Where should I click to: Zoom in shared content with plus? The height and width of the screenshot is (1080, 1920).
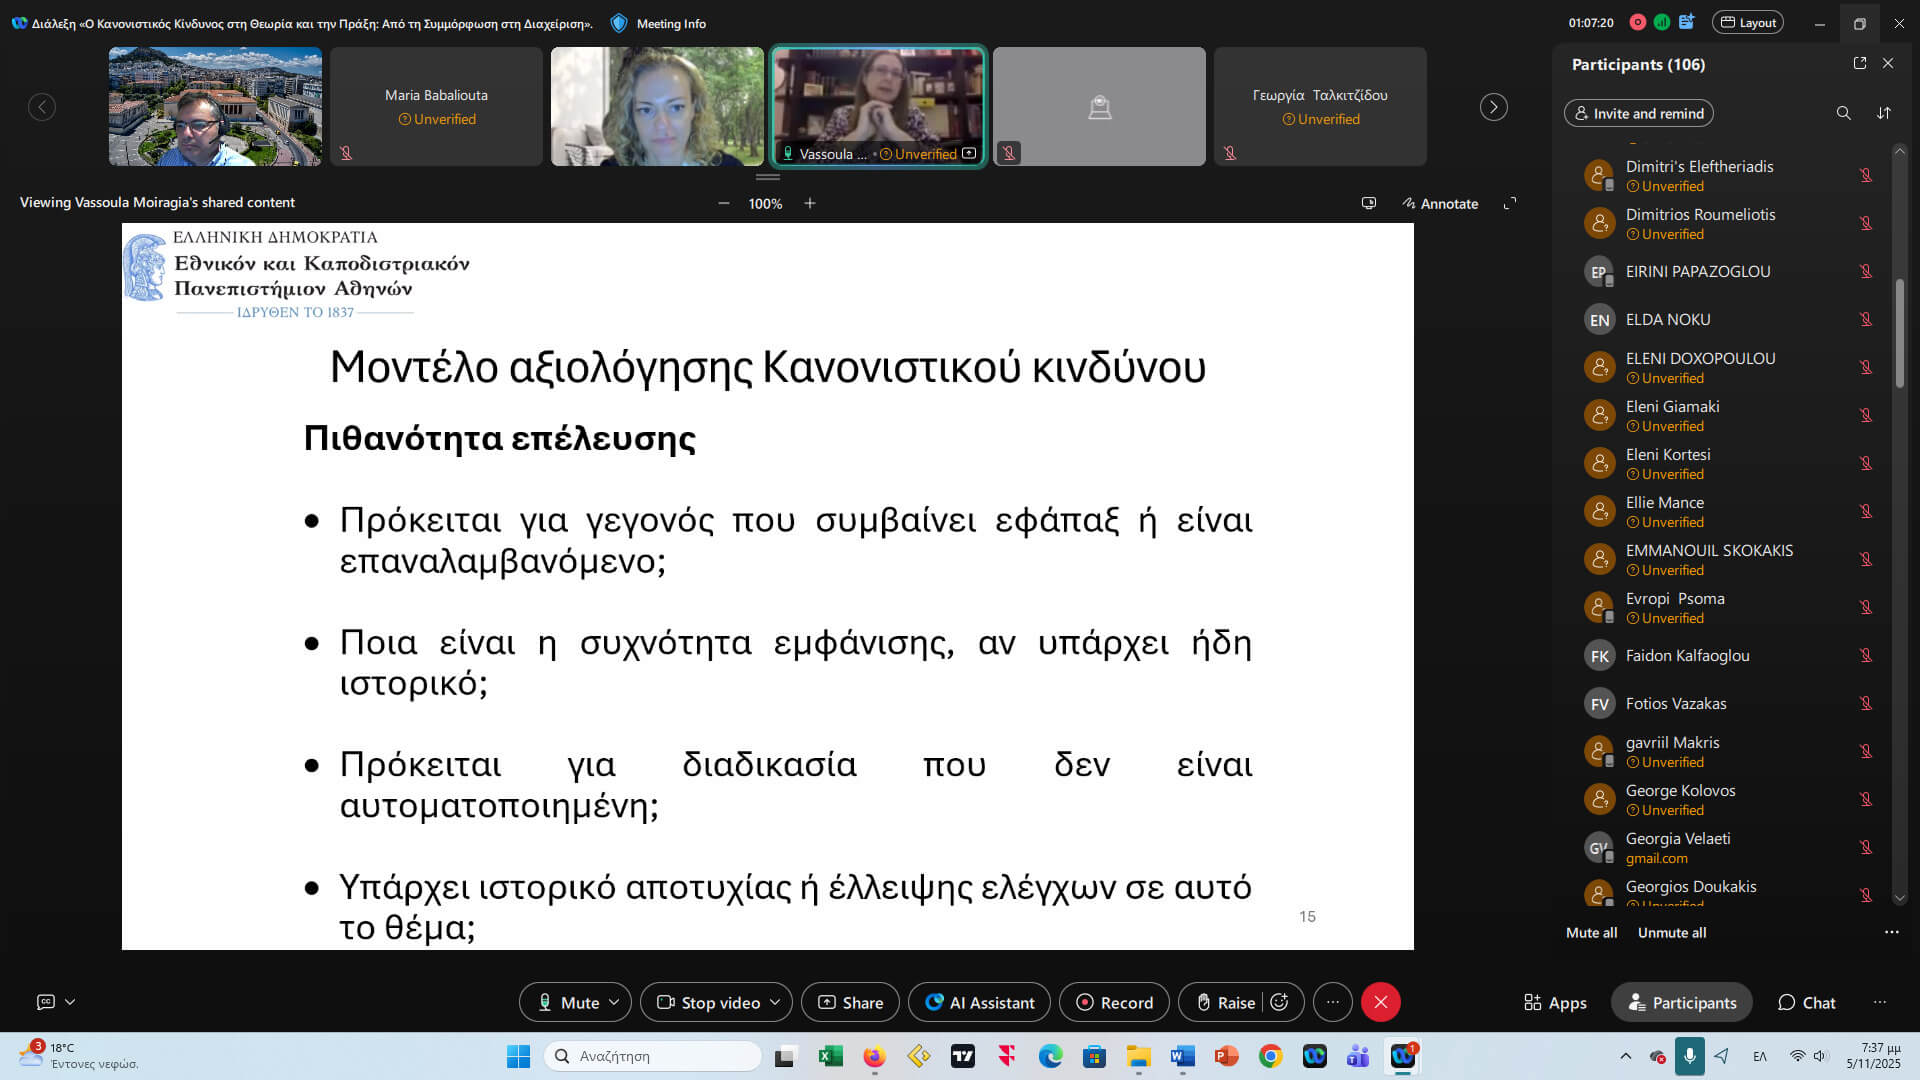[810, 203]
